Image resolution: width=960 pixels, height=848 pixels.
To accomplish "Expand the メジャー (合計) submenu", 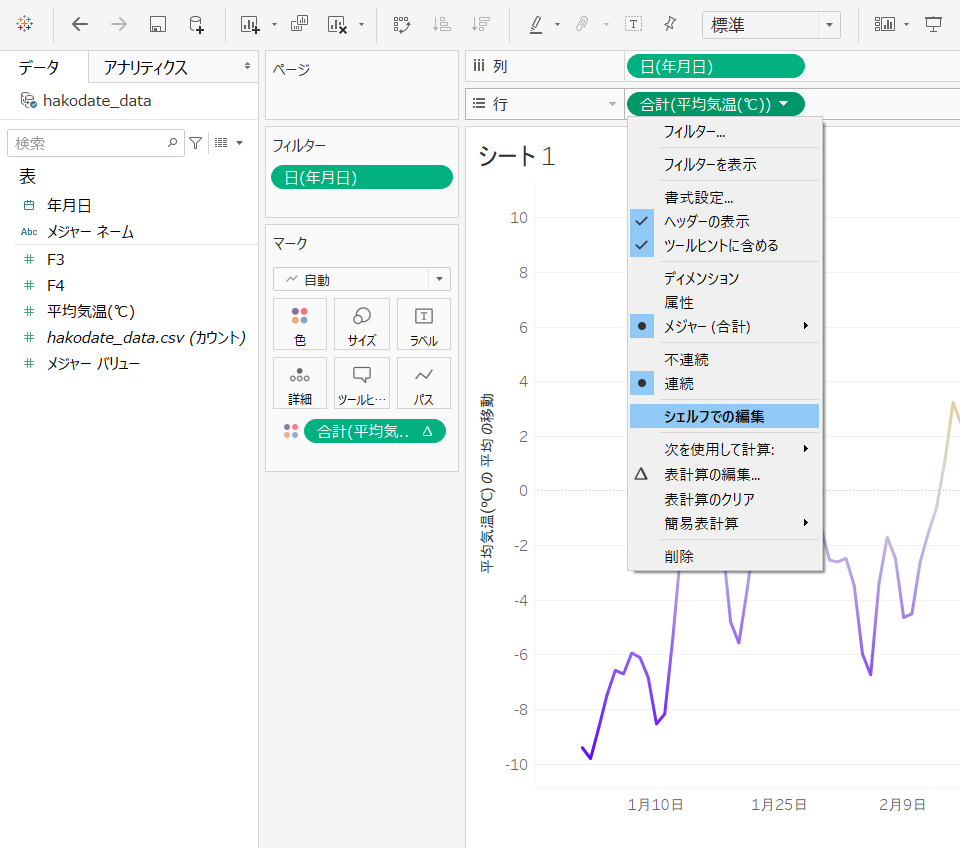I will 724,326.
